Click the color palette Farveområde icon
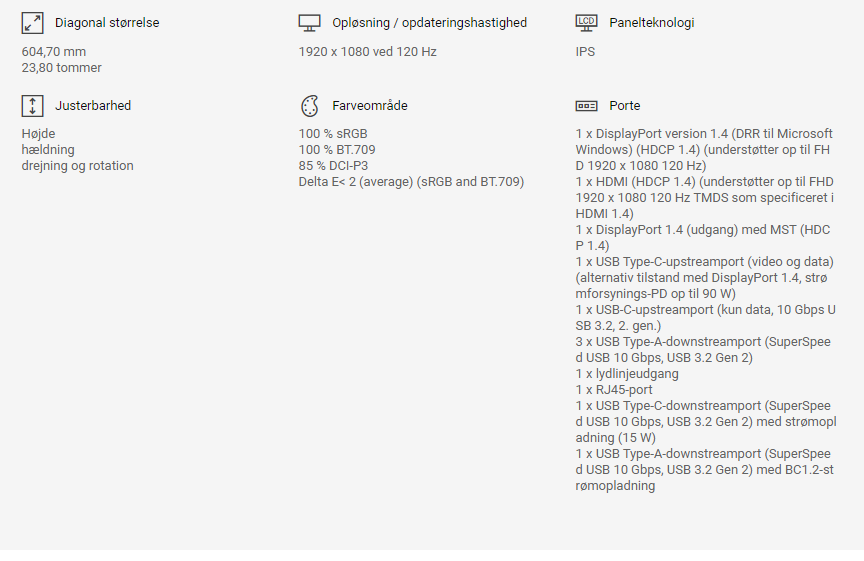864x561 pixels. pyautogui.click(x=309, y=106)
